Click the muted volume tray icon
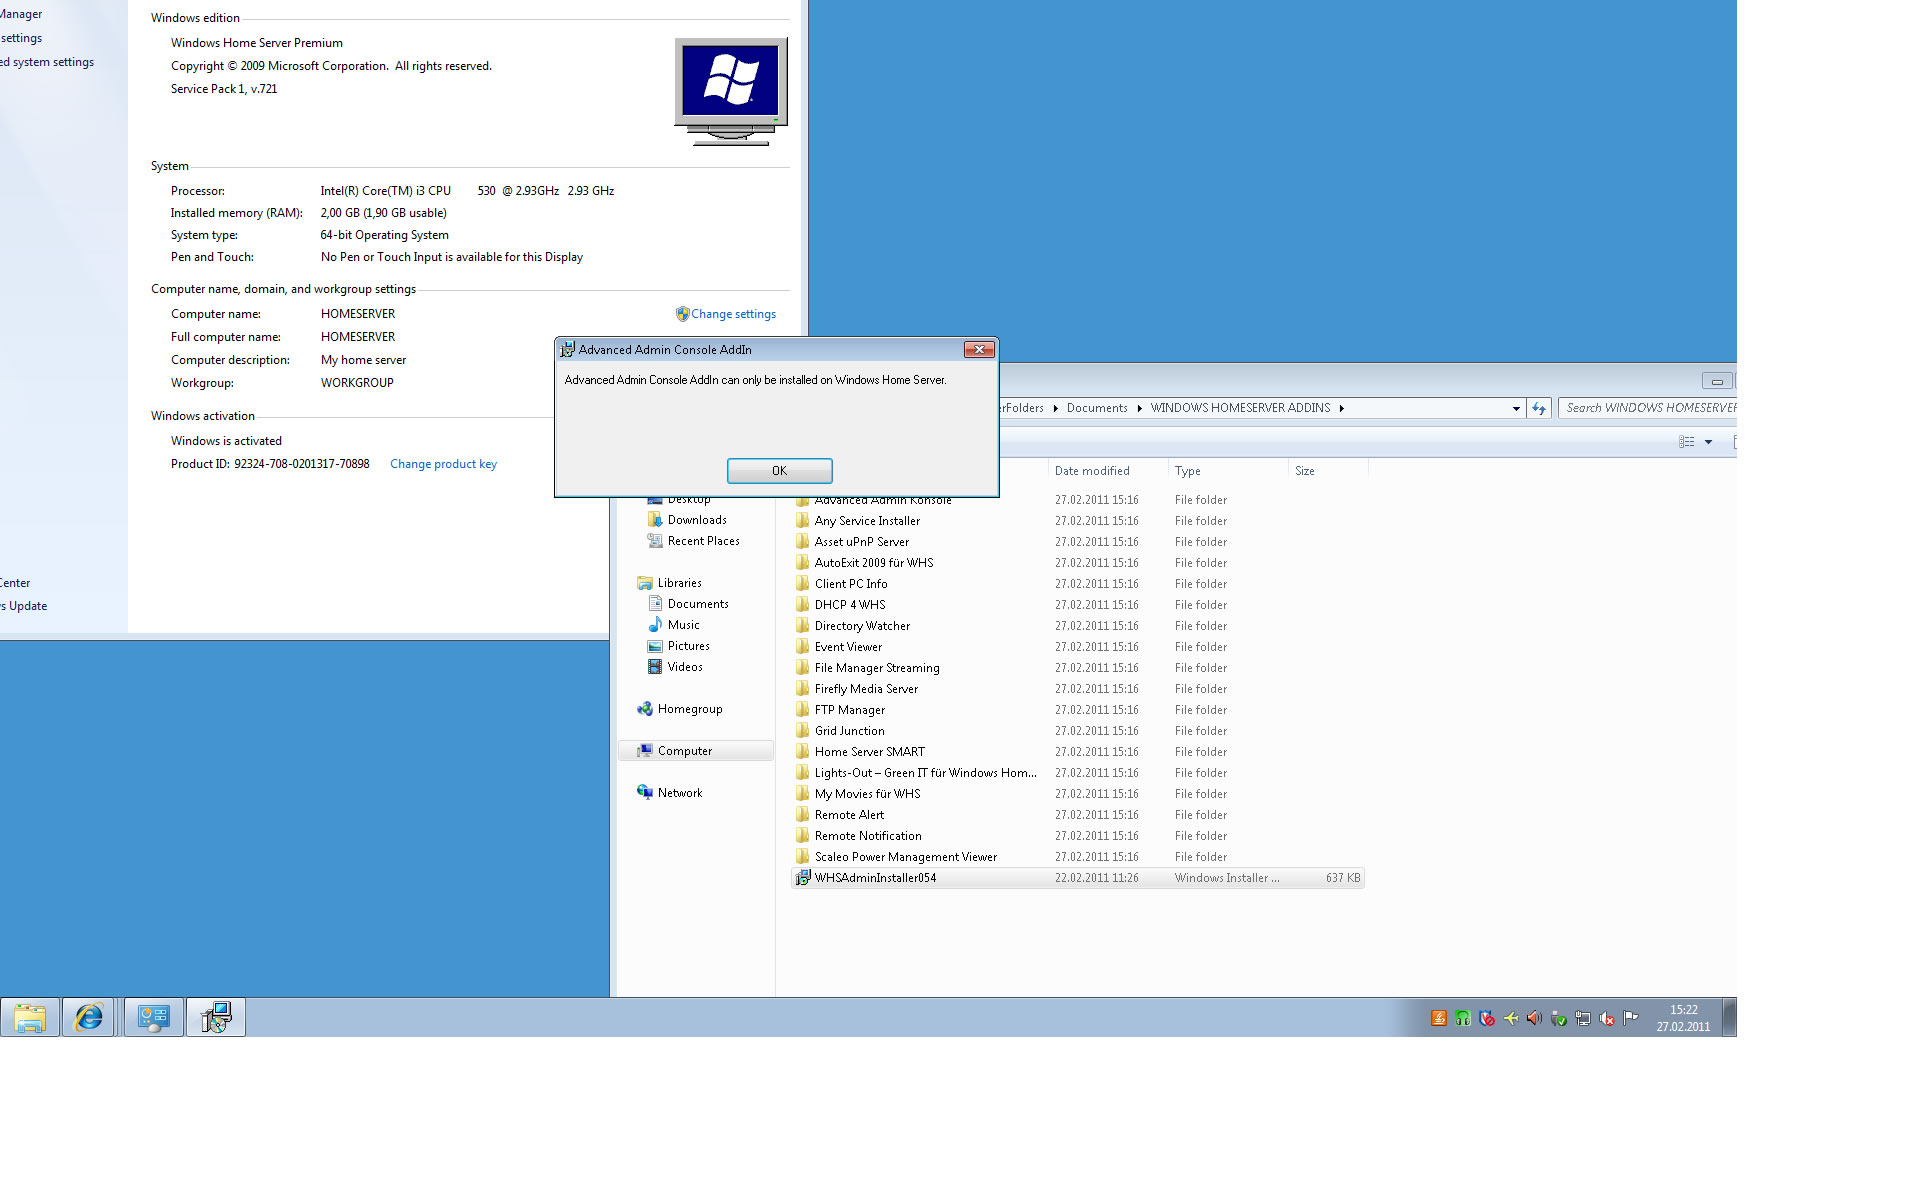Viewport: 1920px width, 1200px height. (x=1607, y=1018)
